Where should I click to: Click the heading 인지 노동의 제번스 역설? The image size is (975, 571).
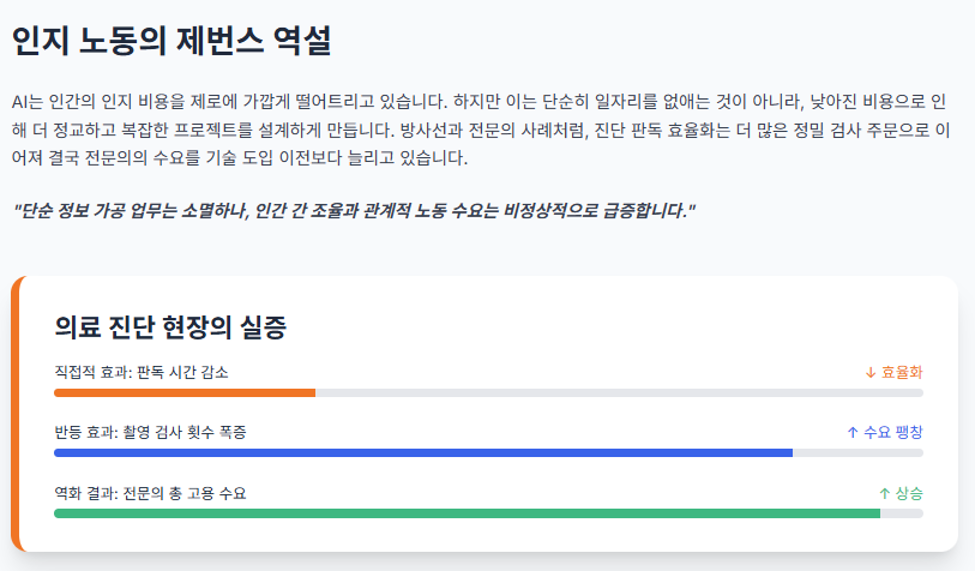[171, 41]
